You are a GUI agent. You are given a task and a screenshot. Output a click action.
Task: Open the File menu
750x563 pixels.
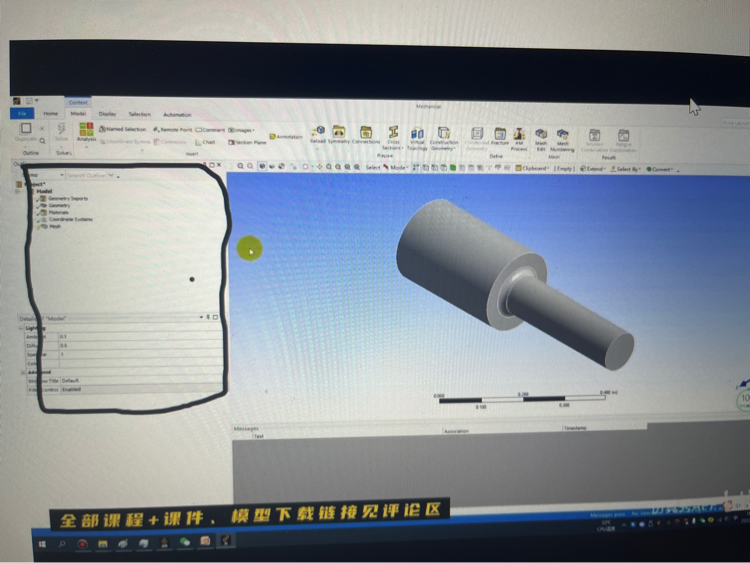click(22, 114)
